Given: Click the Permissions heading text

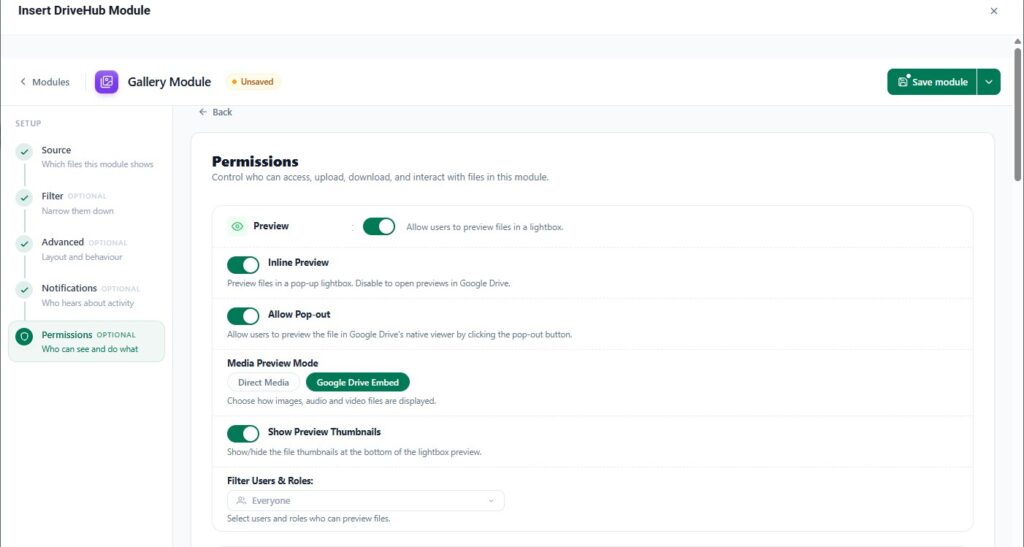Looking at the screenshot, I should pyautogui.click(x=255, y=161).
